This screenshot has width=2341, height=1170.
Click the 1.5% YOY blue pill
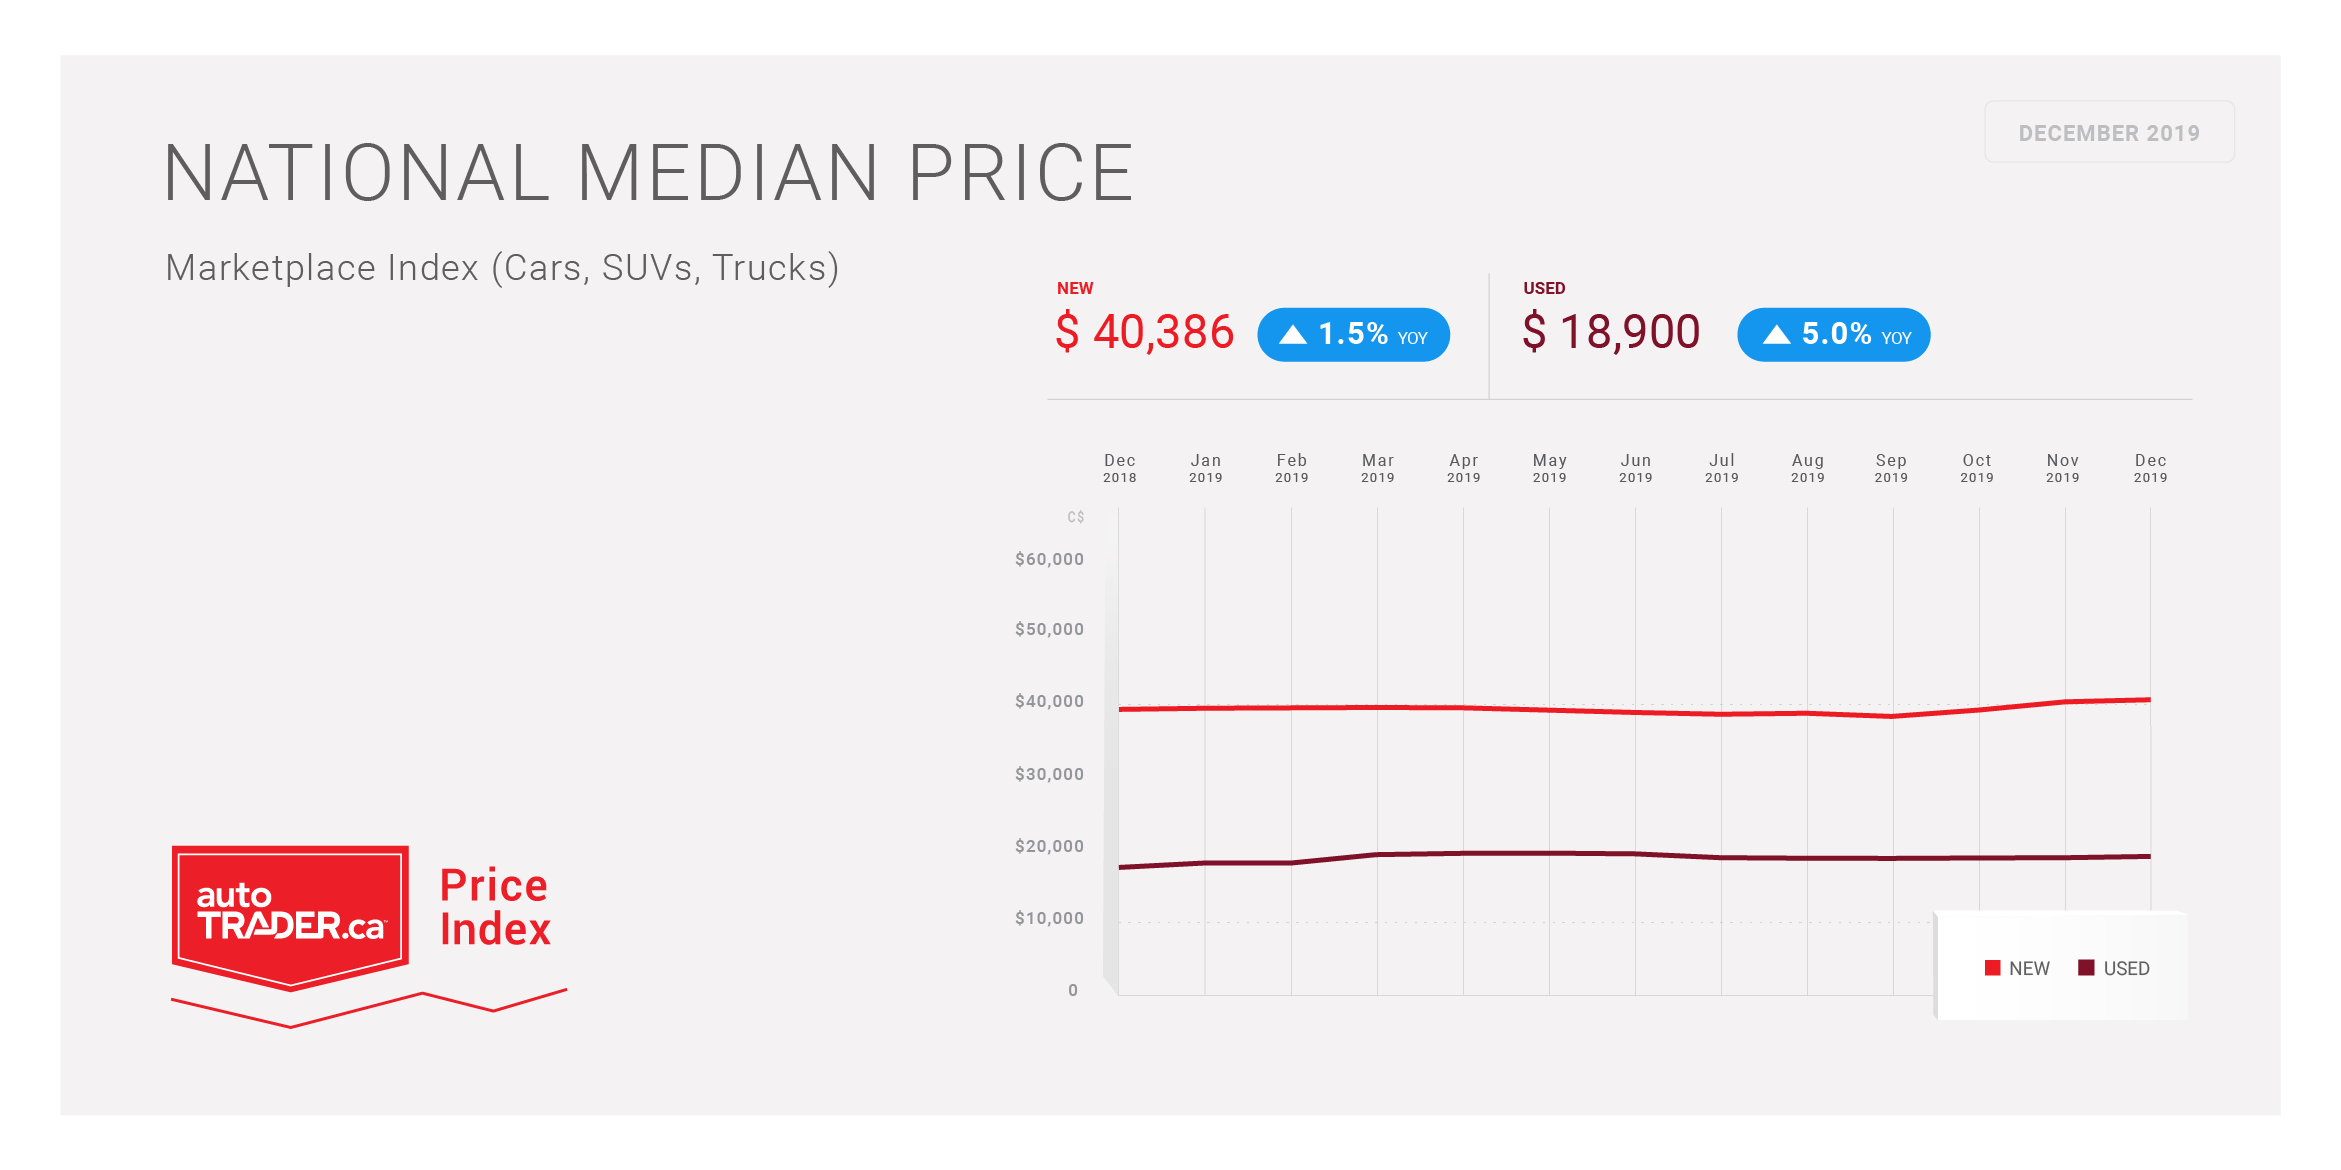(x=1353, y=335)
